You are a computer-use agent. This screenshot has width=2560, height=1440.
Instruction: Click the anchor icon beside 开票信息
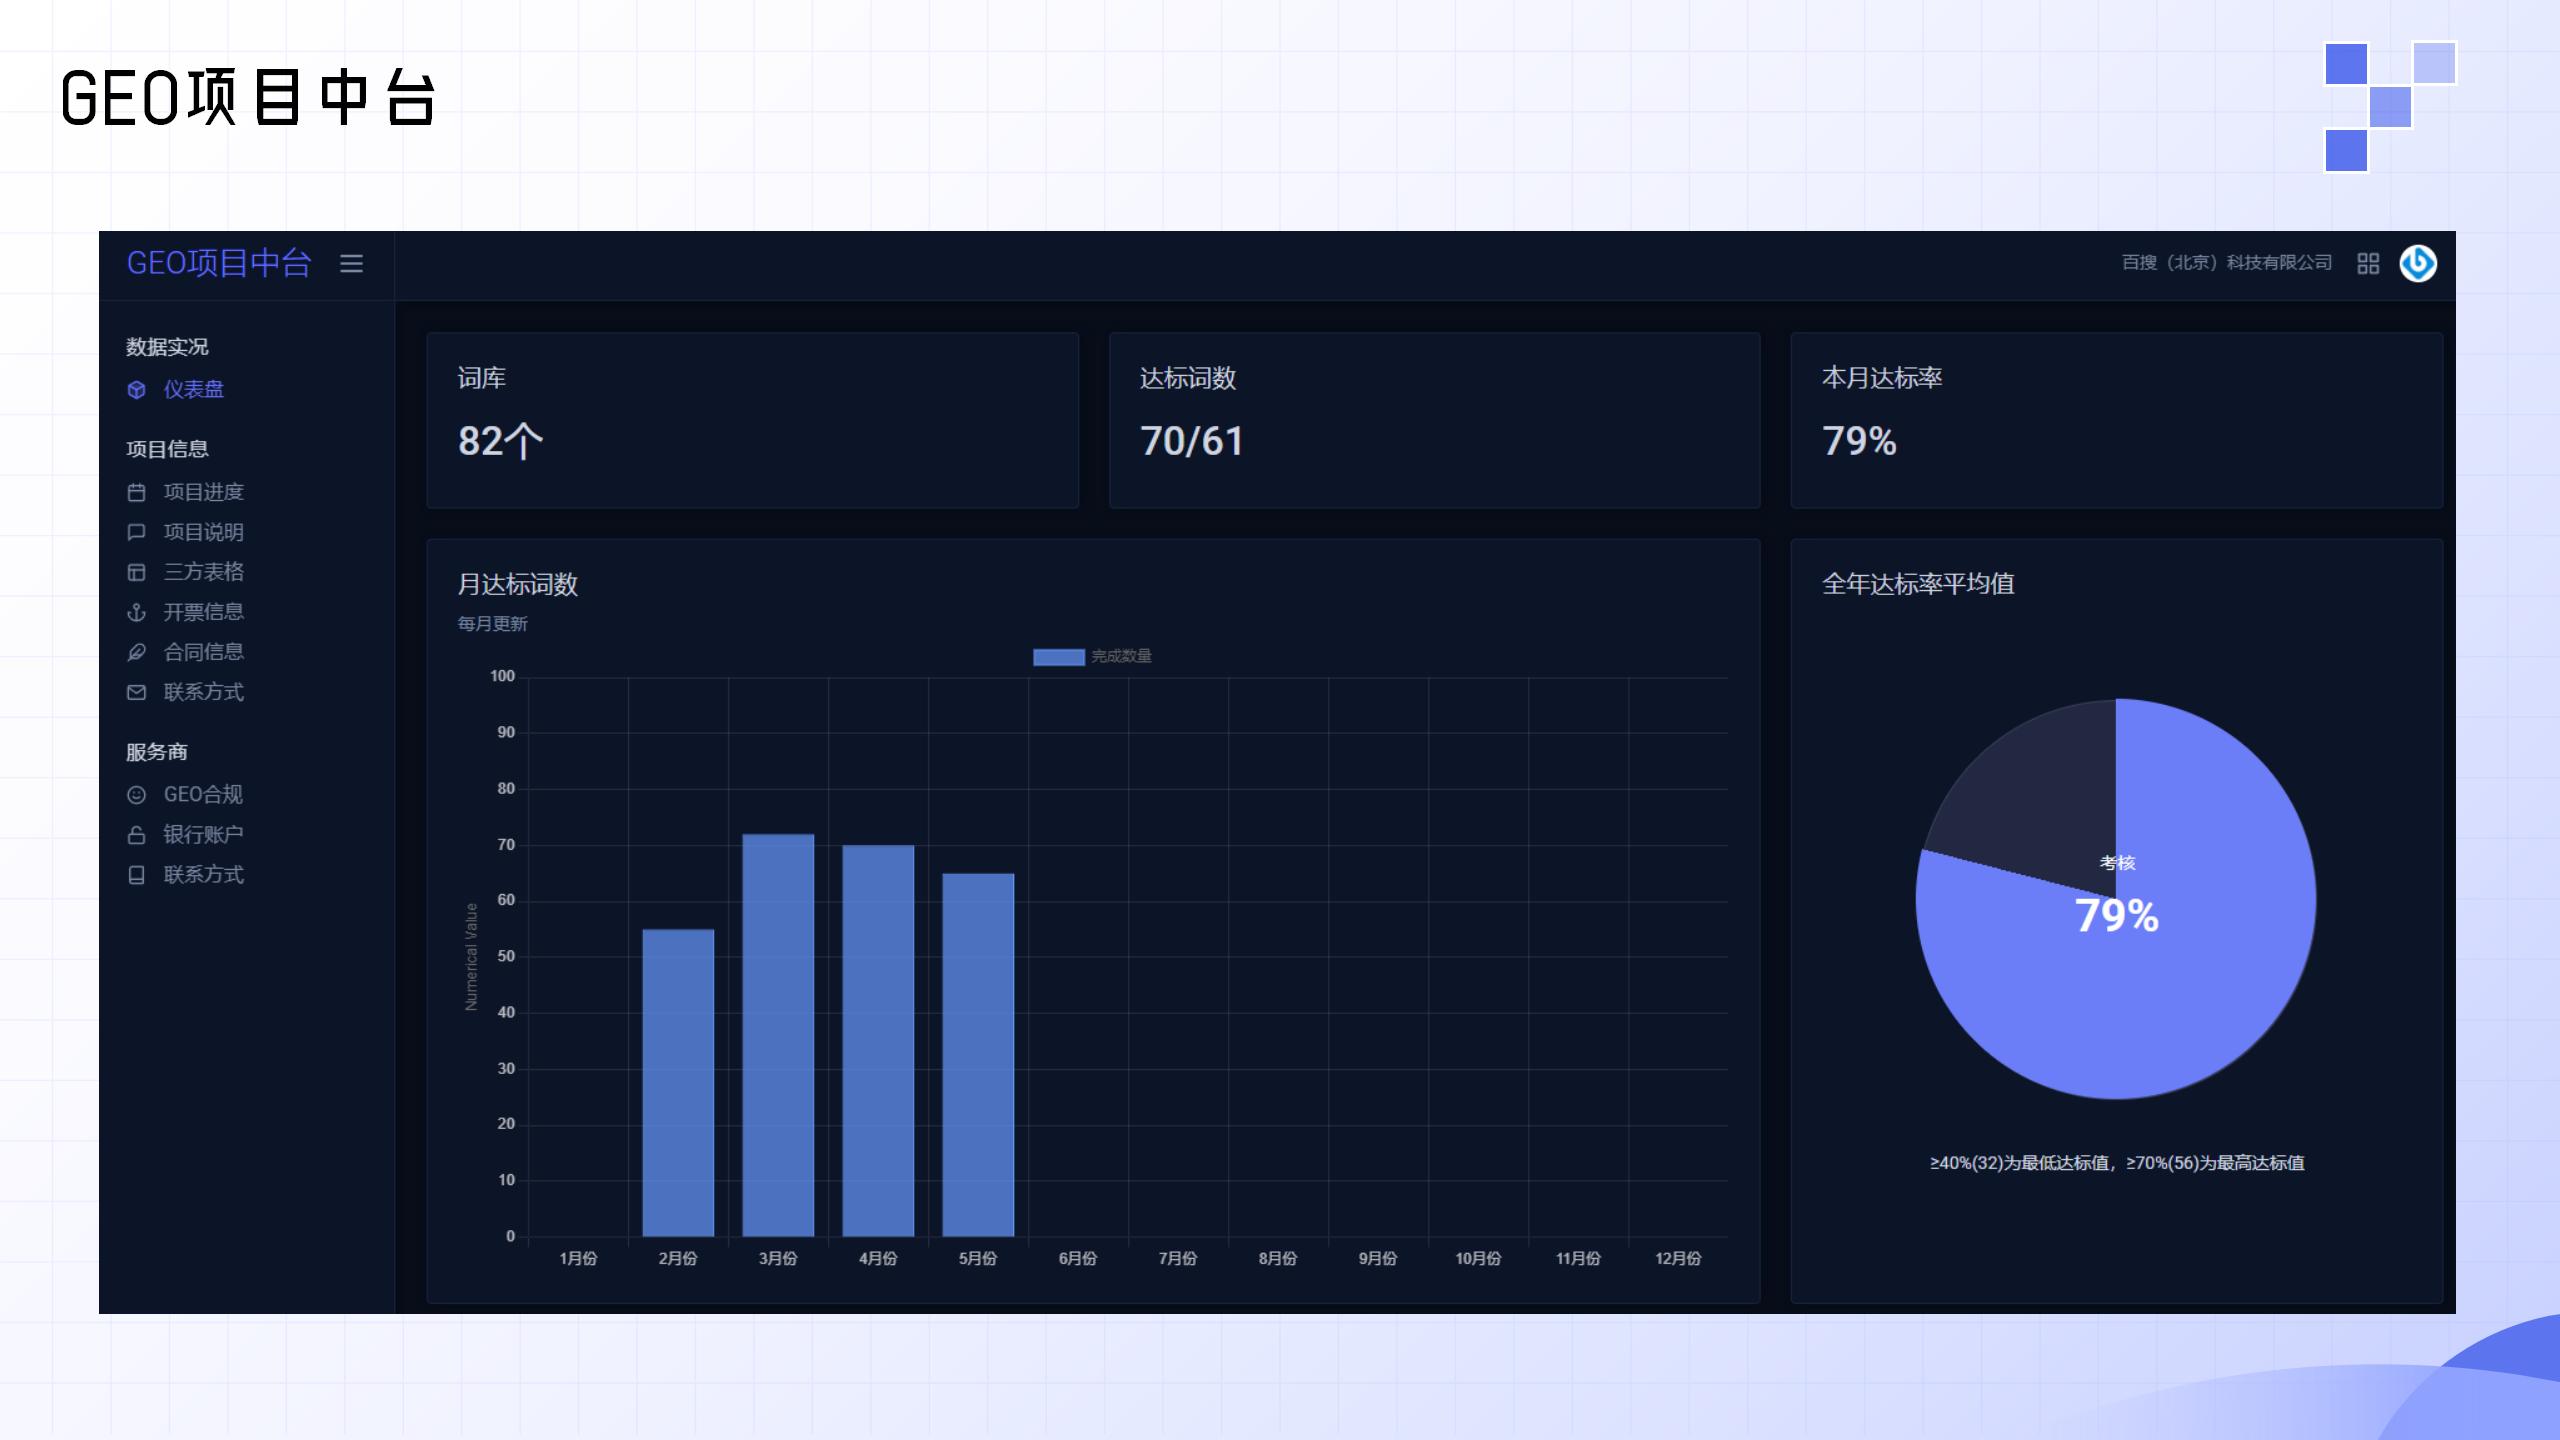pos(137,612)
